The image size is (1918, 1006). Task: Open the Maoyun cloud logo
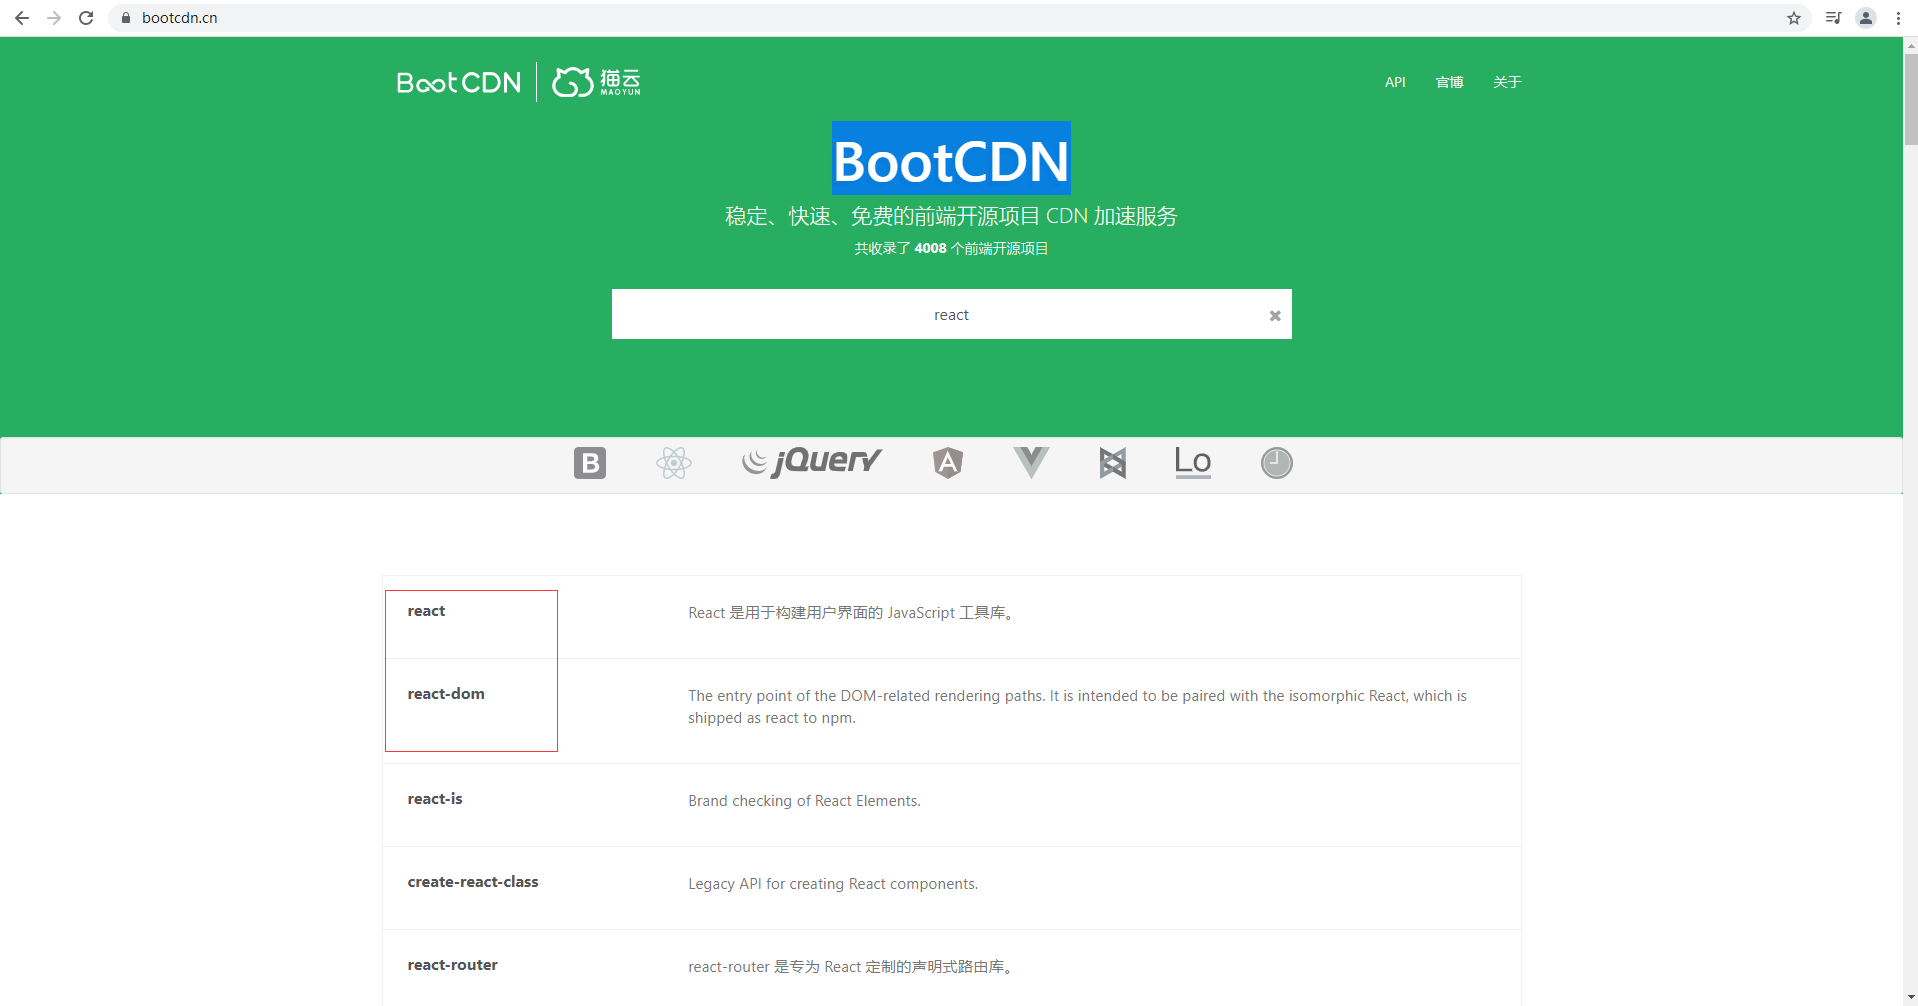click(597, 82)
